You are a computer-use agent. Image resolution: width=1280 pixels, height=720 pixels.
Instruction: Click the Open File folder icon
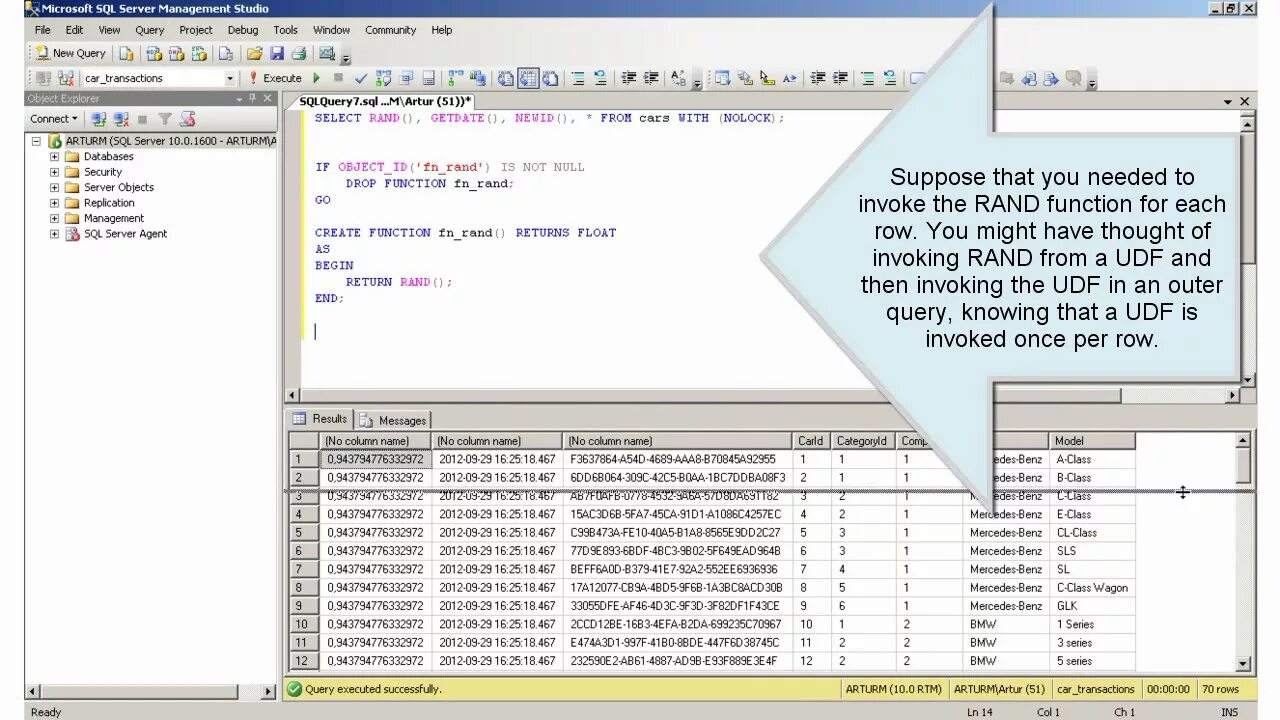[254, 53]
